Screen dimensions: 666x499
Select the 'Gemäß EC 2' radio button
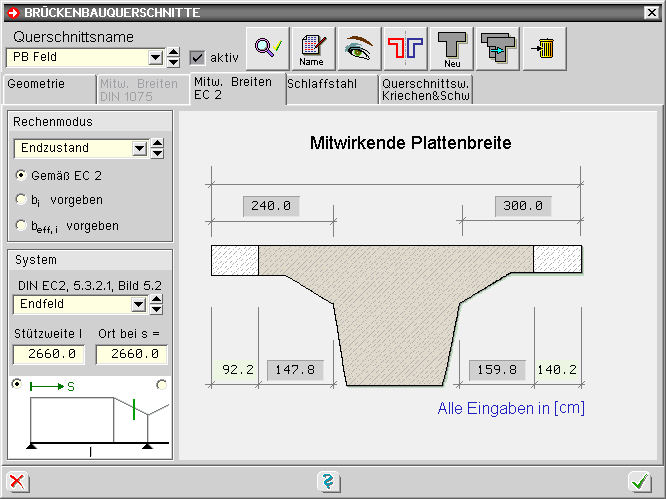(21, 175)
